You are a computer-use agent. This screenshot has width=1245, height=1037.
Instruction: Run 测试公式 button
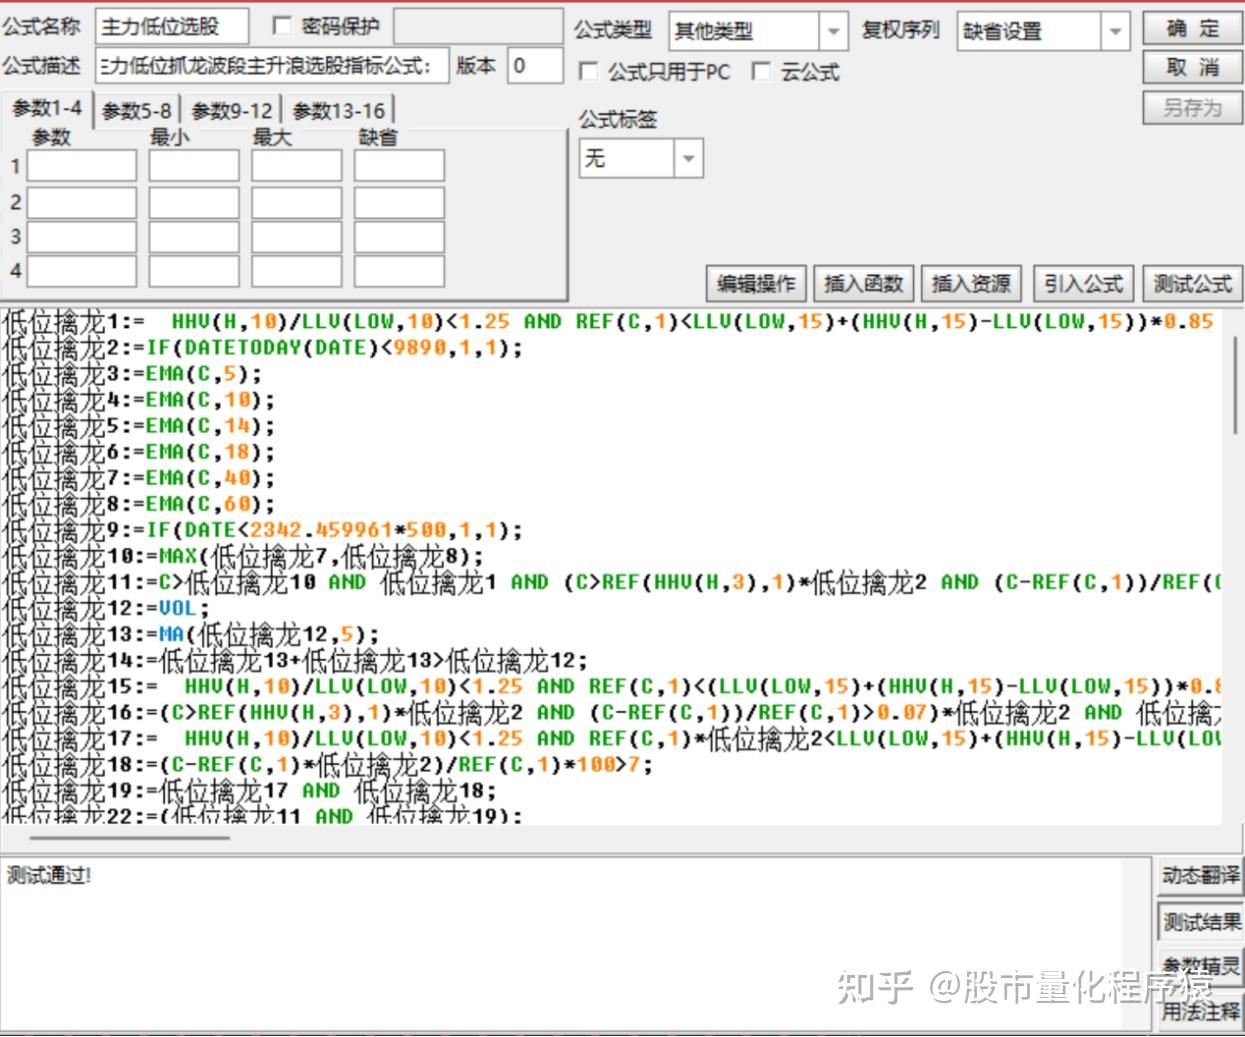[1192, 284]
